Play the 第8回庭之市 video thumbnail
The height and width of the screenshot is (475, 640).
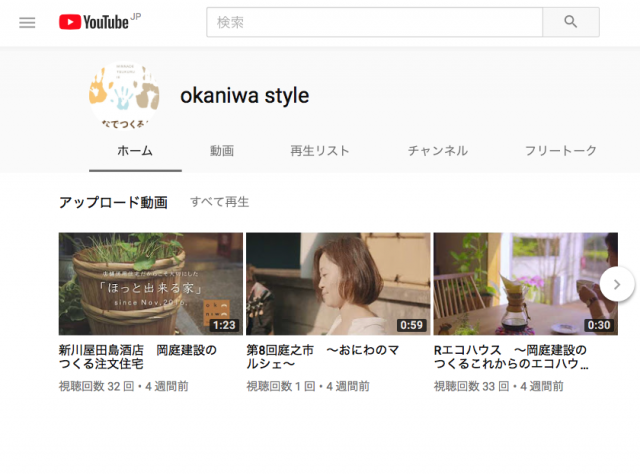[338, 284]
